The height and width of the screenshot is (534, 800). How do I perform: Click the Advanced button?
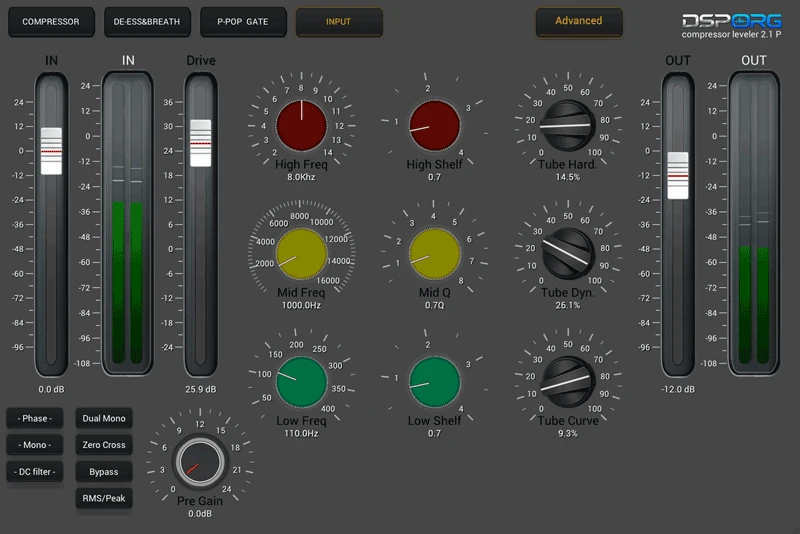(x=579, y=21)
